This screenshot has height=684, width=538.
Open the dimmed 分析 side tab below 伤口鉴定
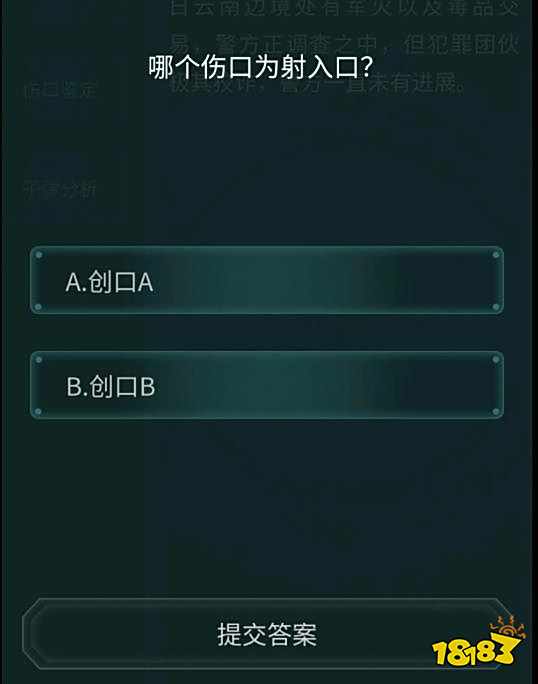pyautogui.click(x=60, y=189)
